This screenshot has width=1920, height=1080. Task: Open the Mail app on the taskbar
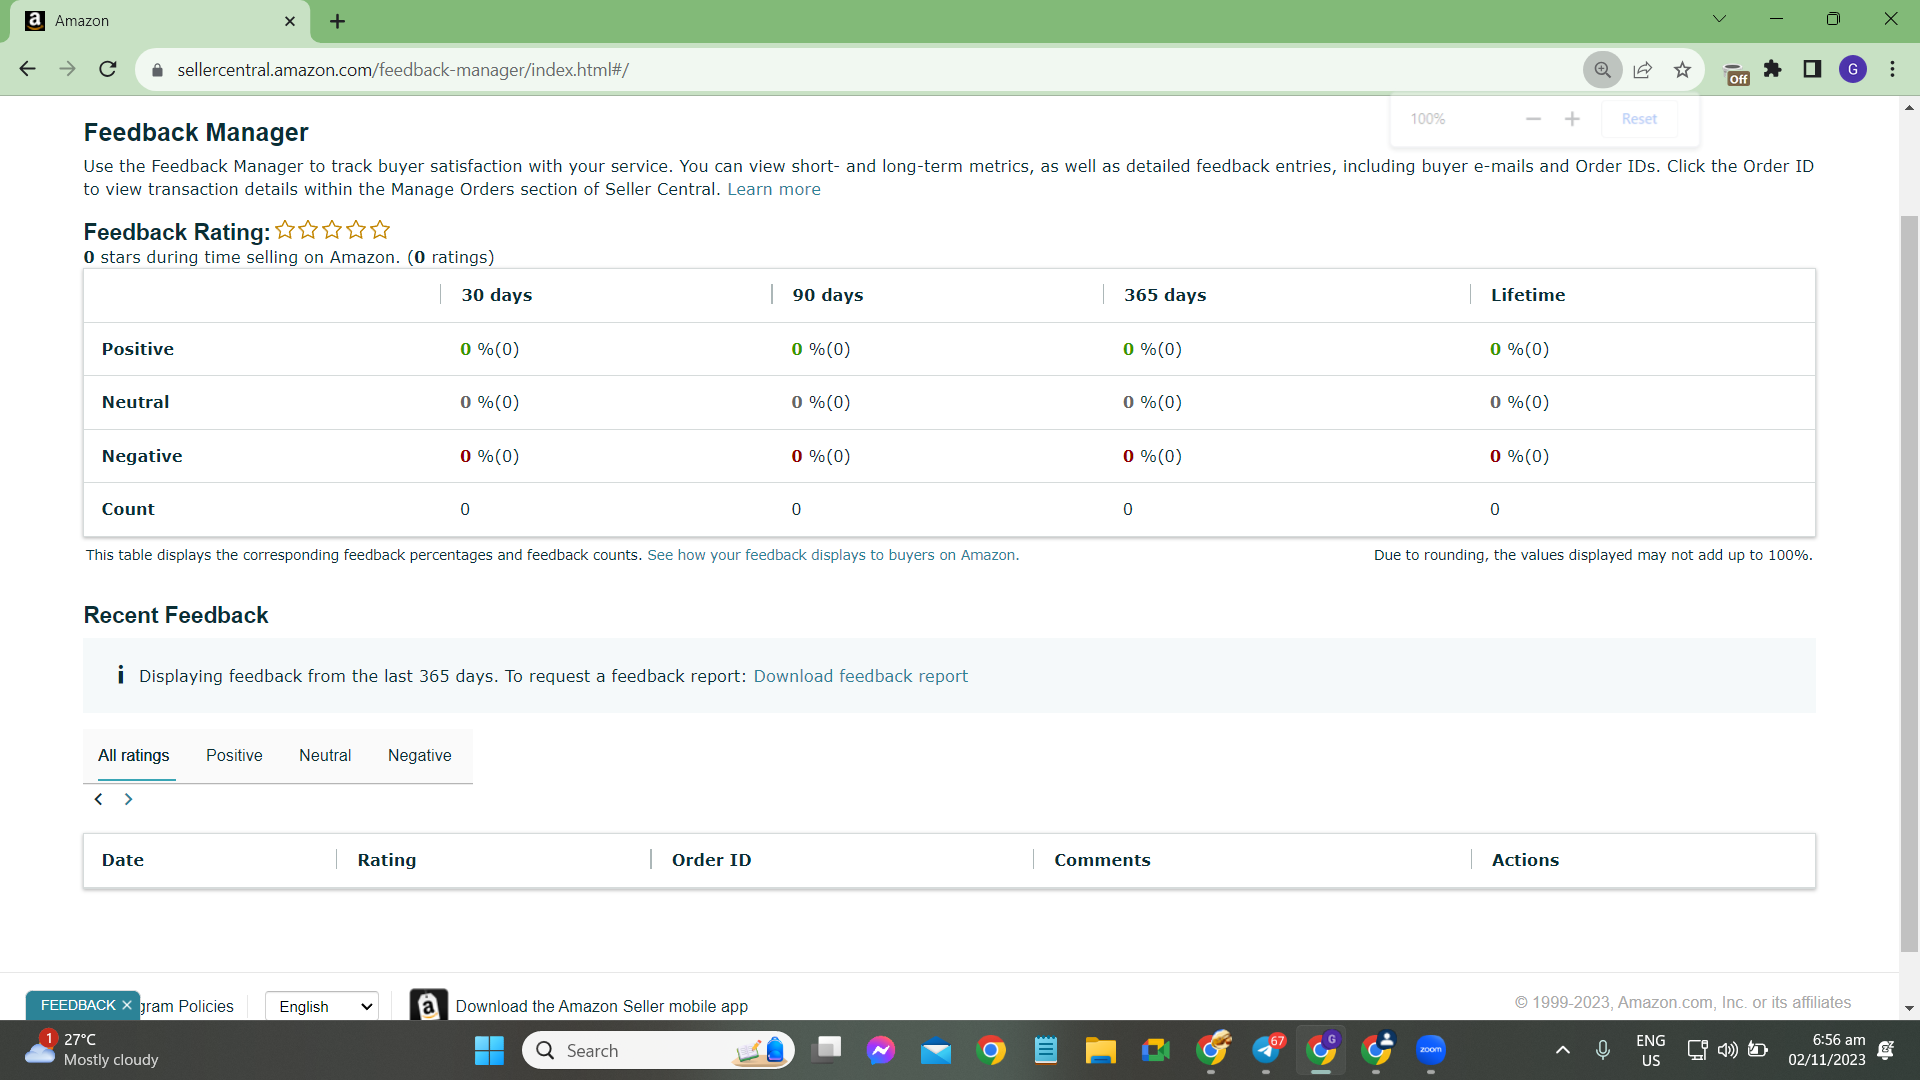(936, 1050)
